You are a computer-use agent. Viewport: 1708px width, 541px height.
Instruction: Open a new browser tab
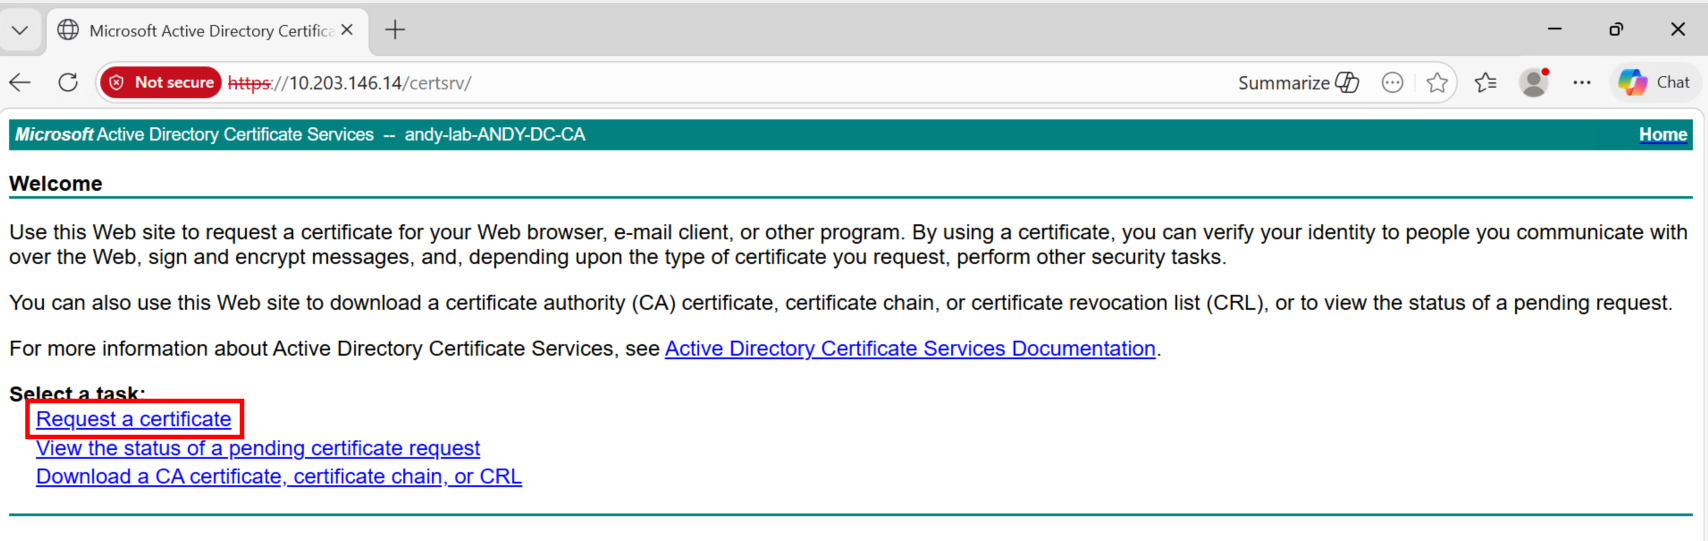click(x=396, y=30)
